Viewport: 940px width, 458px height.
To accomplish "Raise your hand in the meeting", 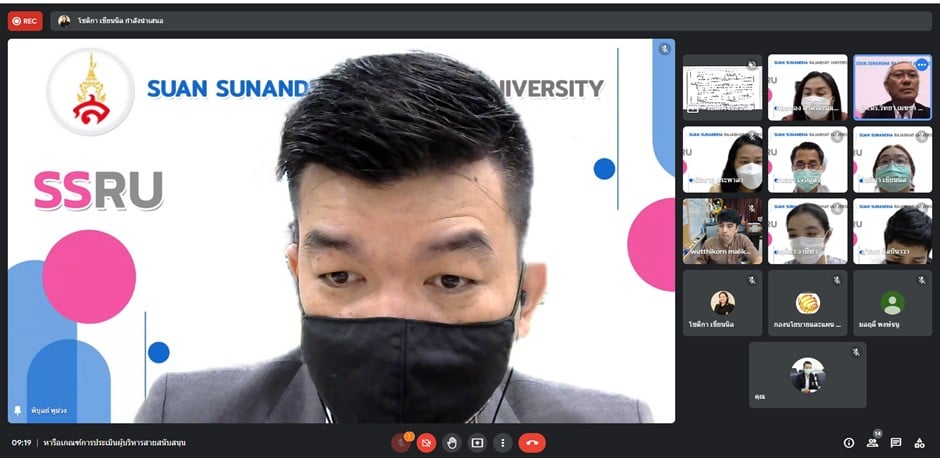I will click(452, 443).
